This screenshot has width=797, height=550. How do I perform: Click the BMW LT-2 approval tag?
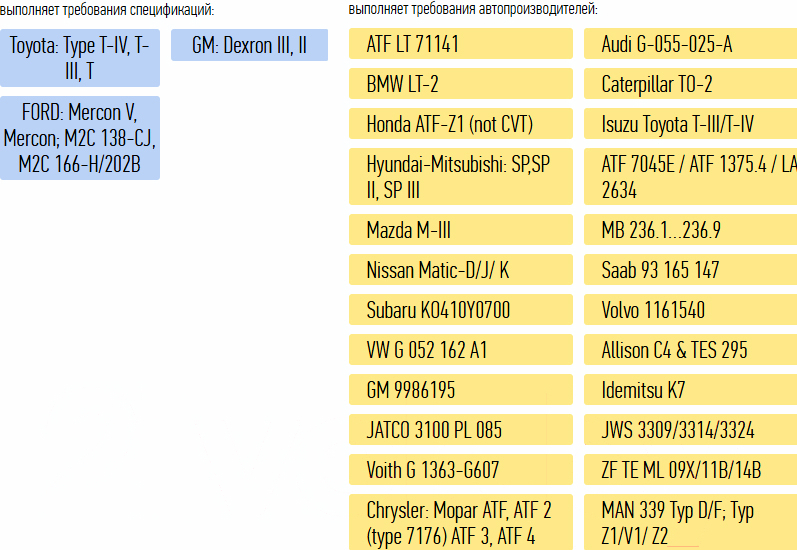tap(461, 84)
